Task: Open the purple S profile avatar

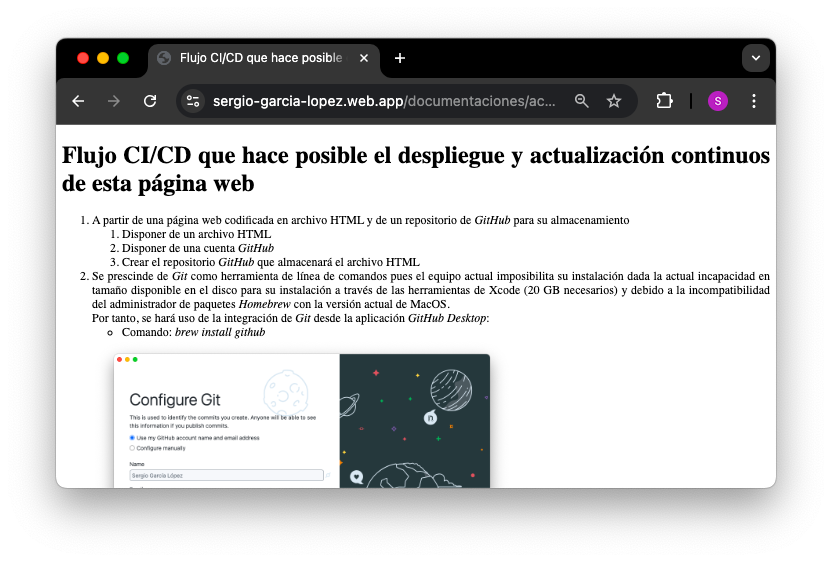Action: [x=717, y=101]
